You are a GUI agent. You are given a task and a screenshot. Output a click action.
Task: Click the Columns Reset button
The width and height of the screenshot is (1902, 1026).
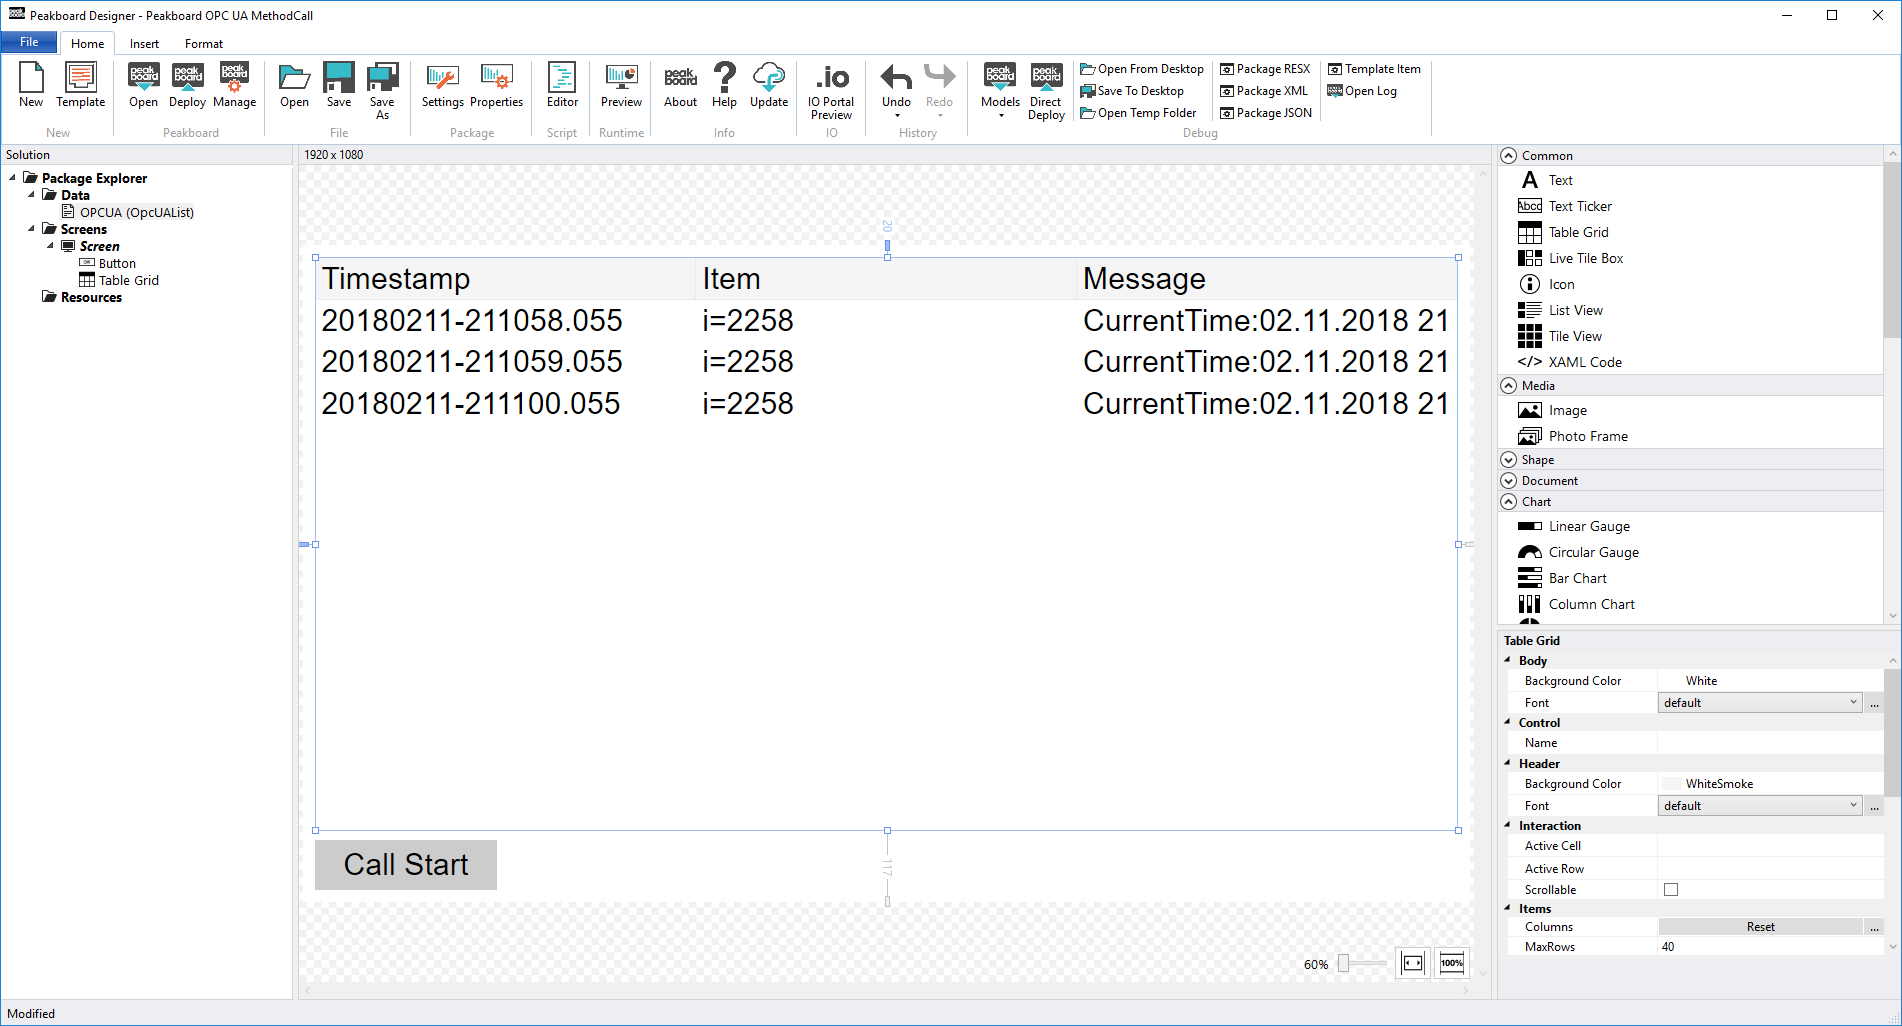click(1760, 927)
